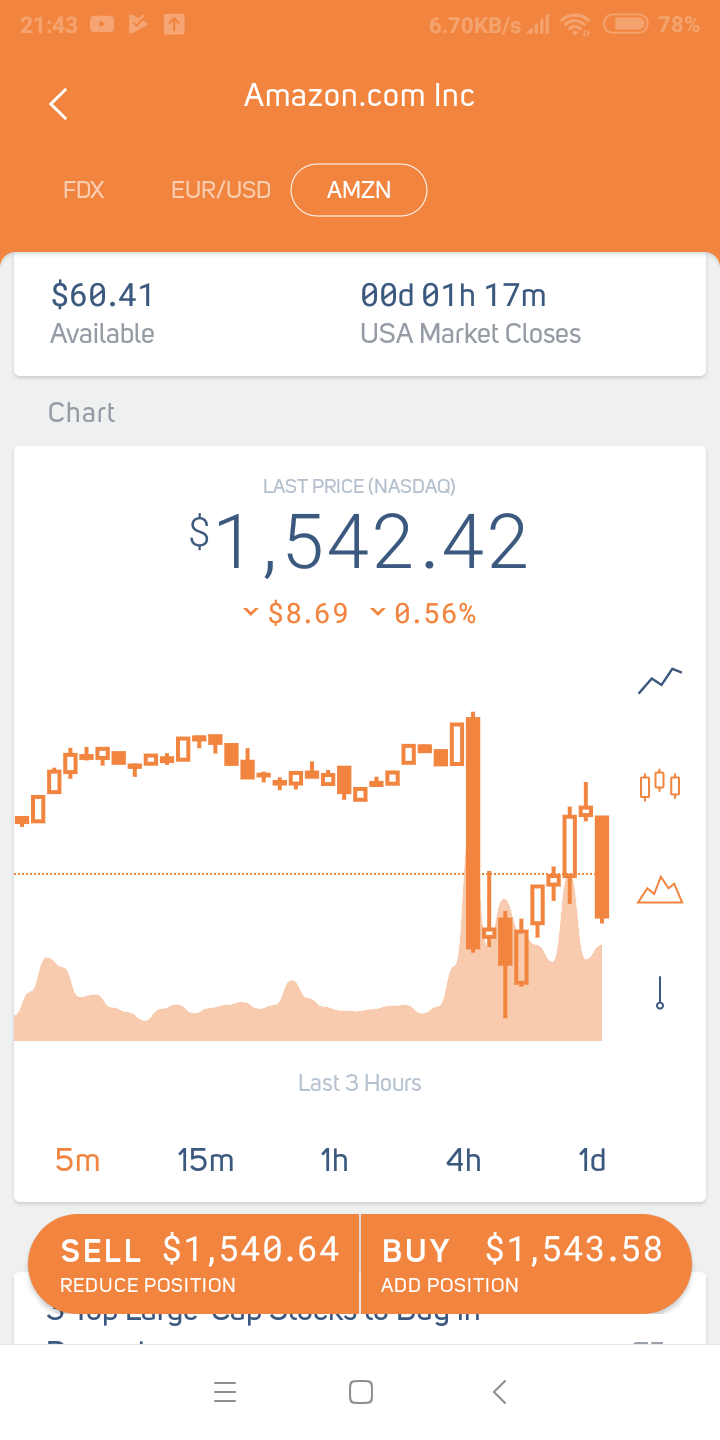The image size is (720, 1440).
Task: Tap the last price $1,542.42
Action: tap(359, 543)
